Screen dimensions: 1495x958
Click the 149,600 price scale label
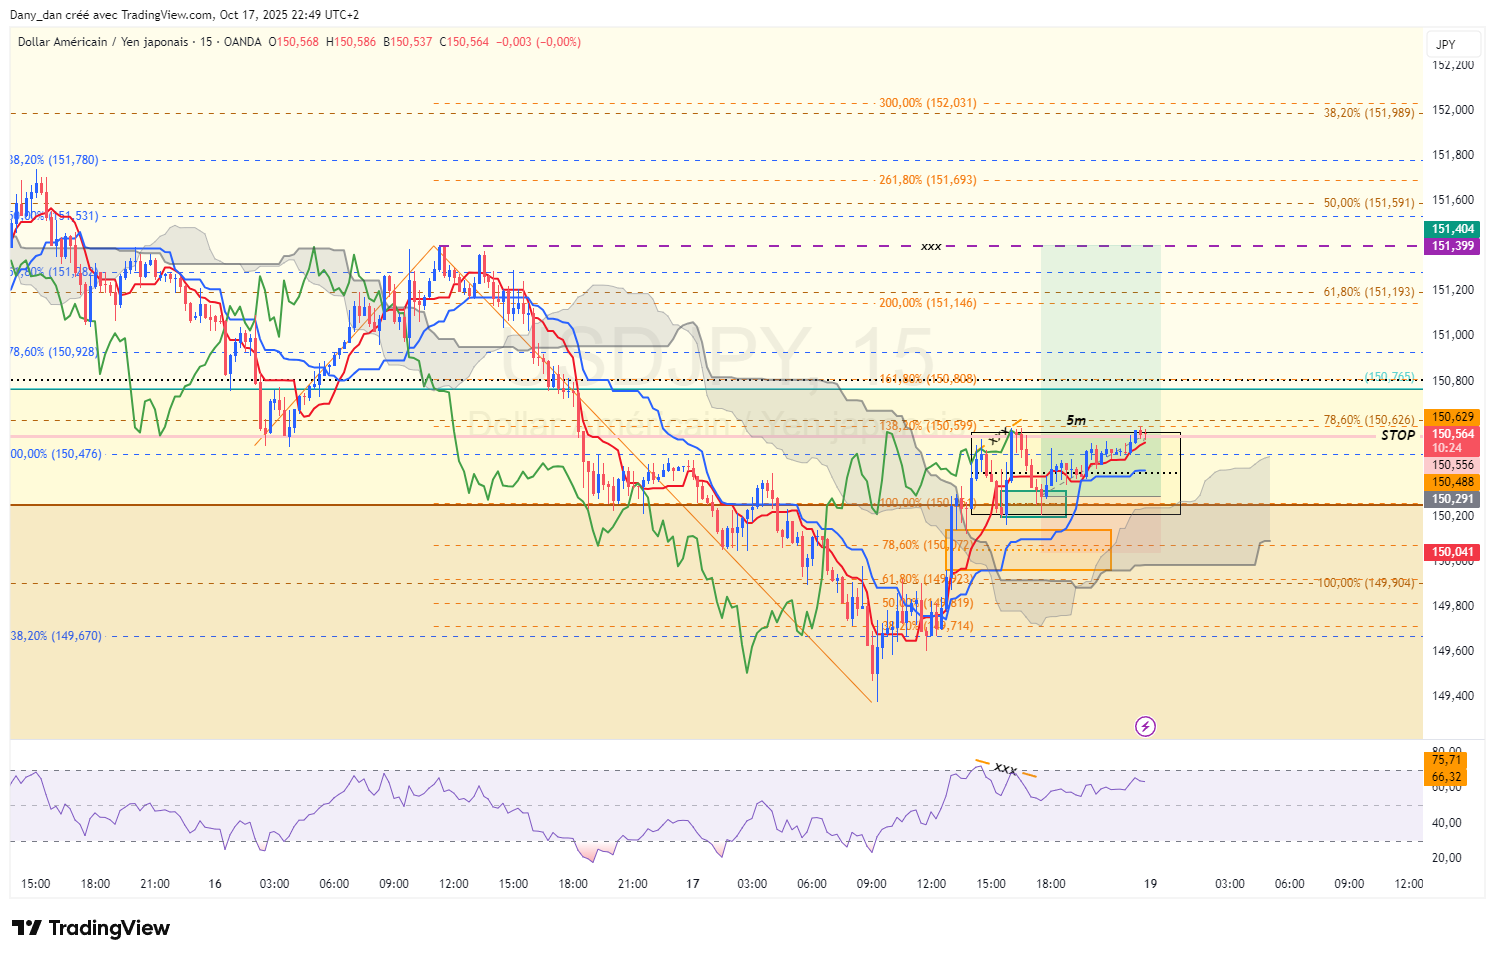pos(1453,651)
